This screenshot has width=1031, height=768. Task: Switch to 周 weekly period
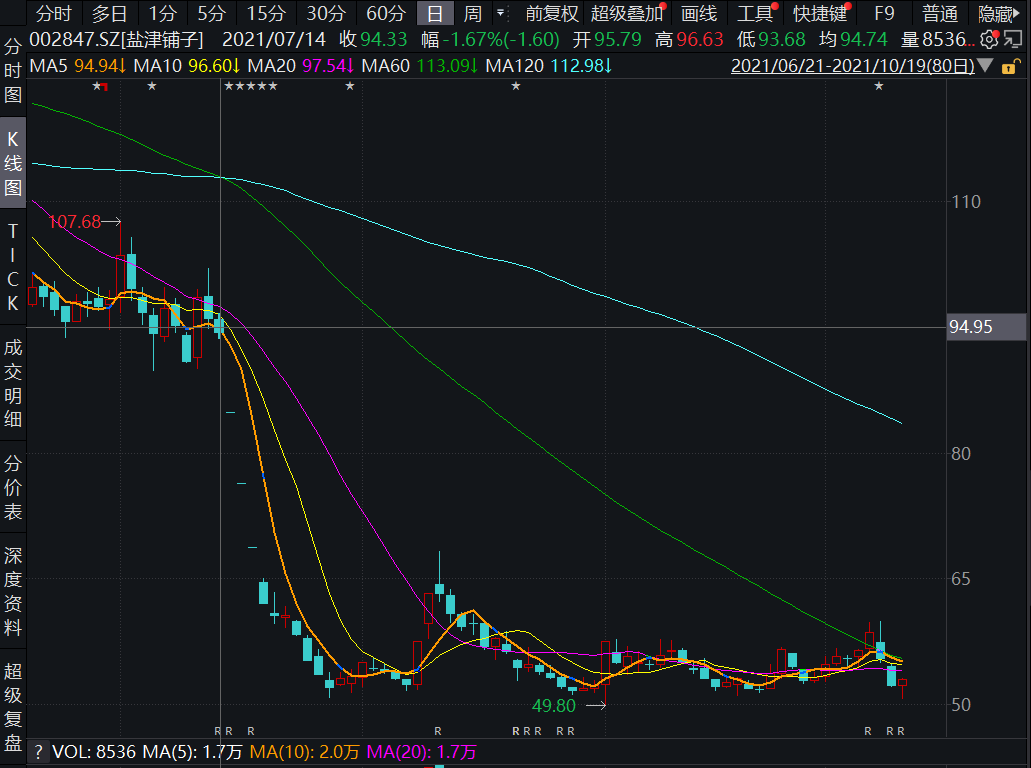tap(473, 14)
